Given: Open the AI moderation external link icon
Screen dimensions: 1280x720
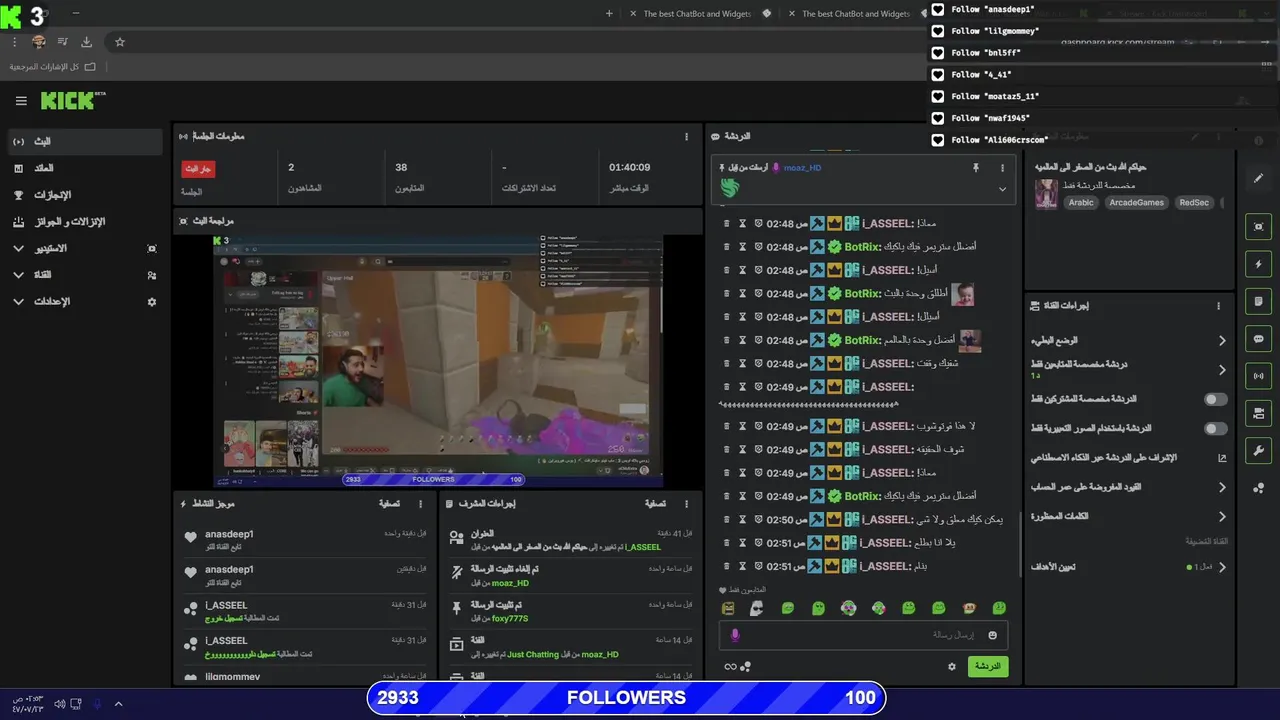Looking at the screenshot, I should 1222,458.
